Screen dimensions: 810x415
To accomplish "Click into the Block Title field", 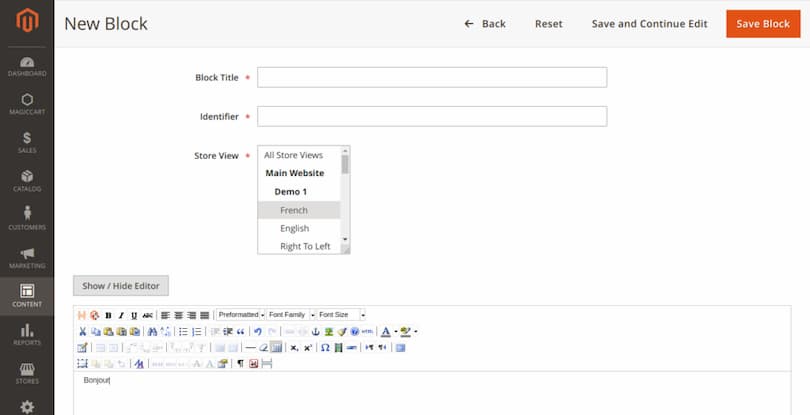I will [432, 77].
